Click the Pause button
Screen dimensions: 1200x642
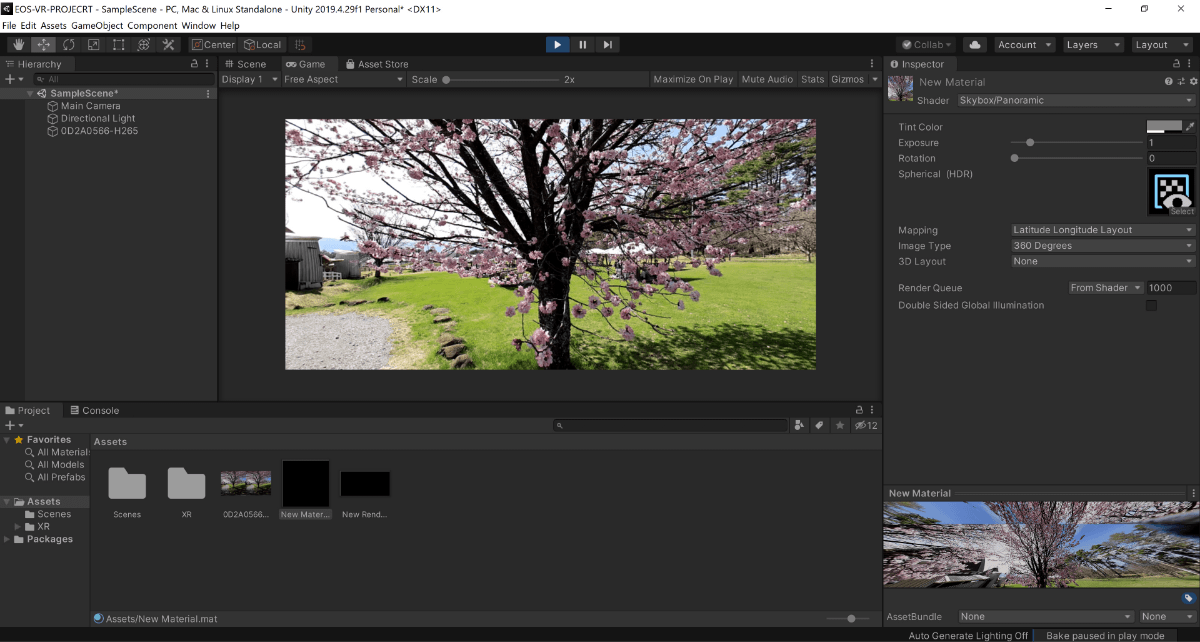click(583, 45)
